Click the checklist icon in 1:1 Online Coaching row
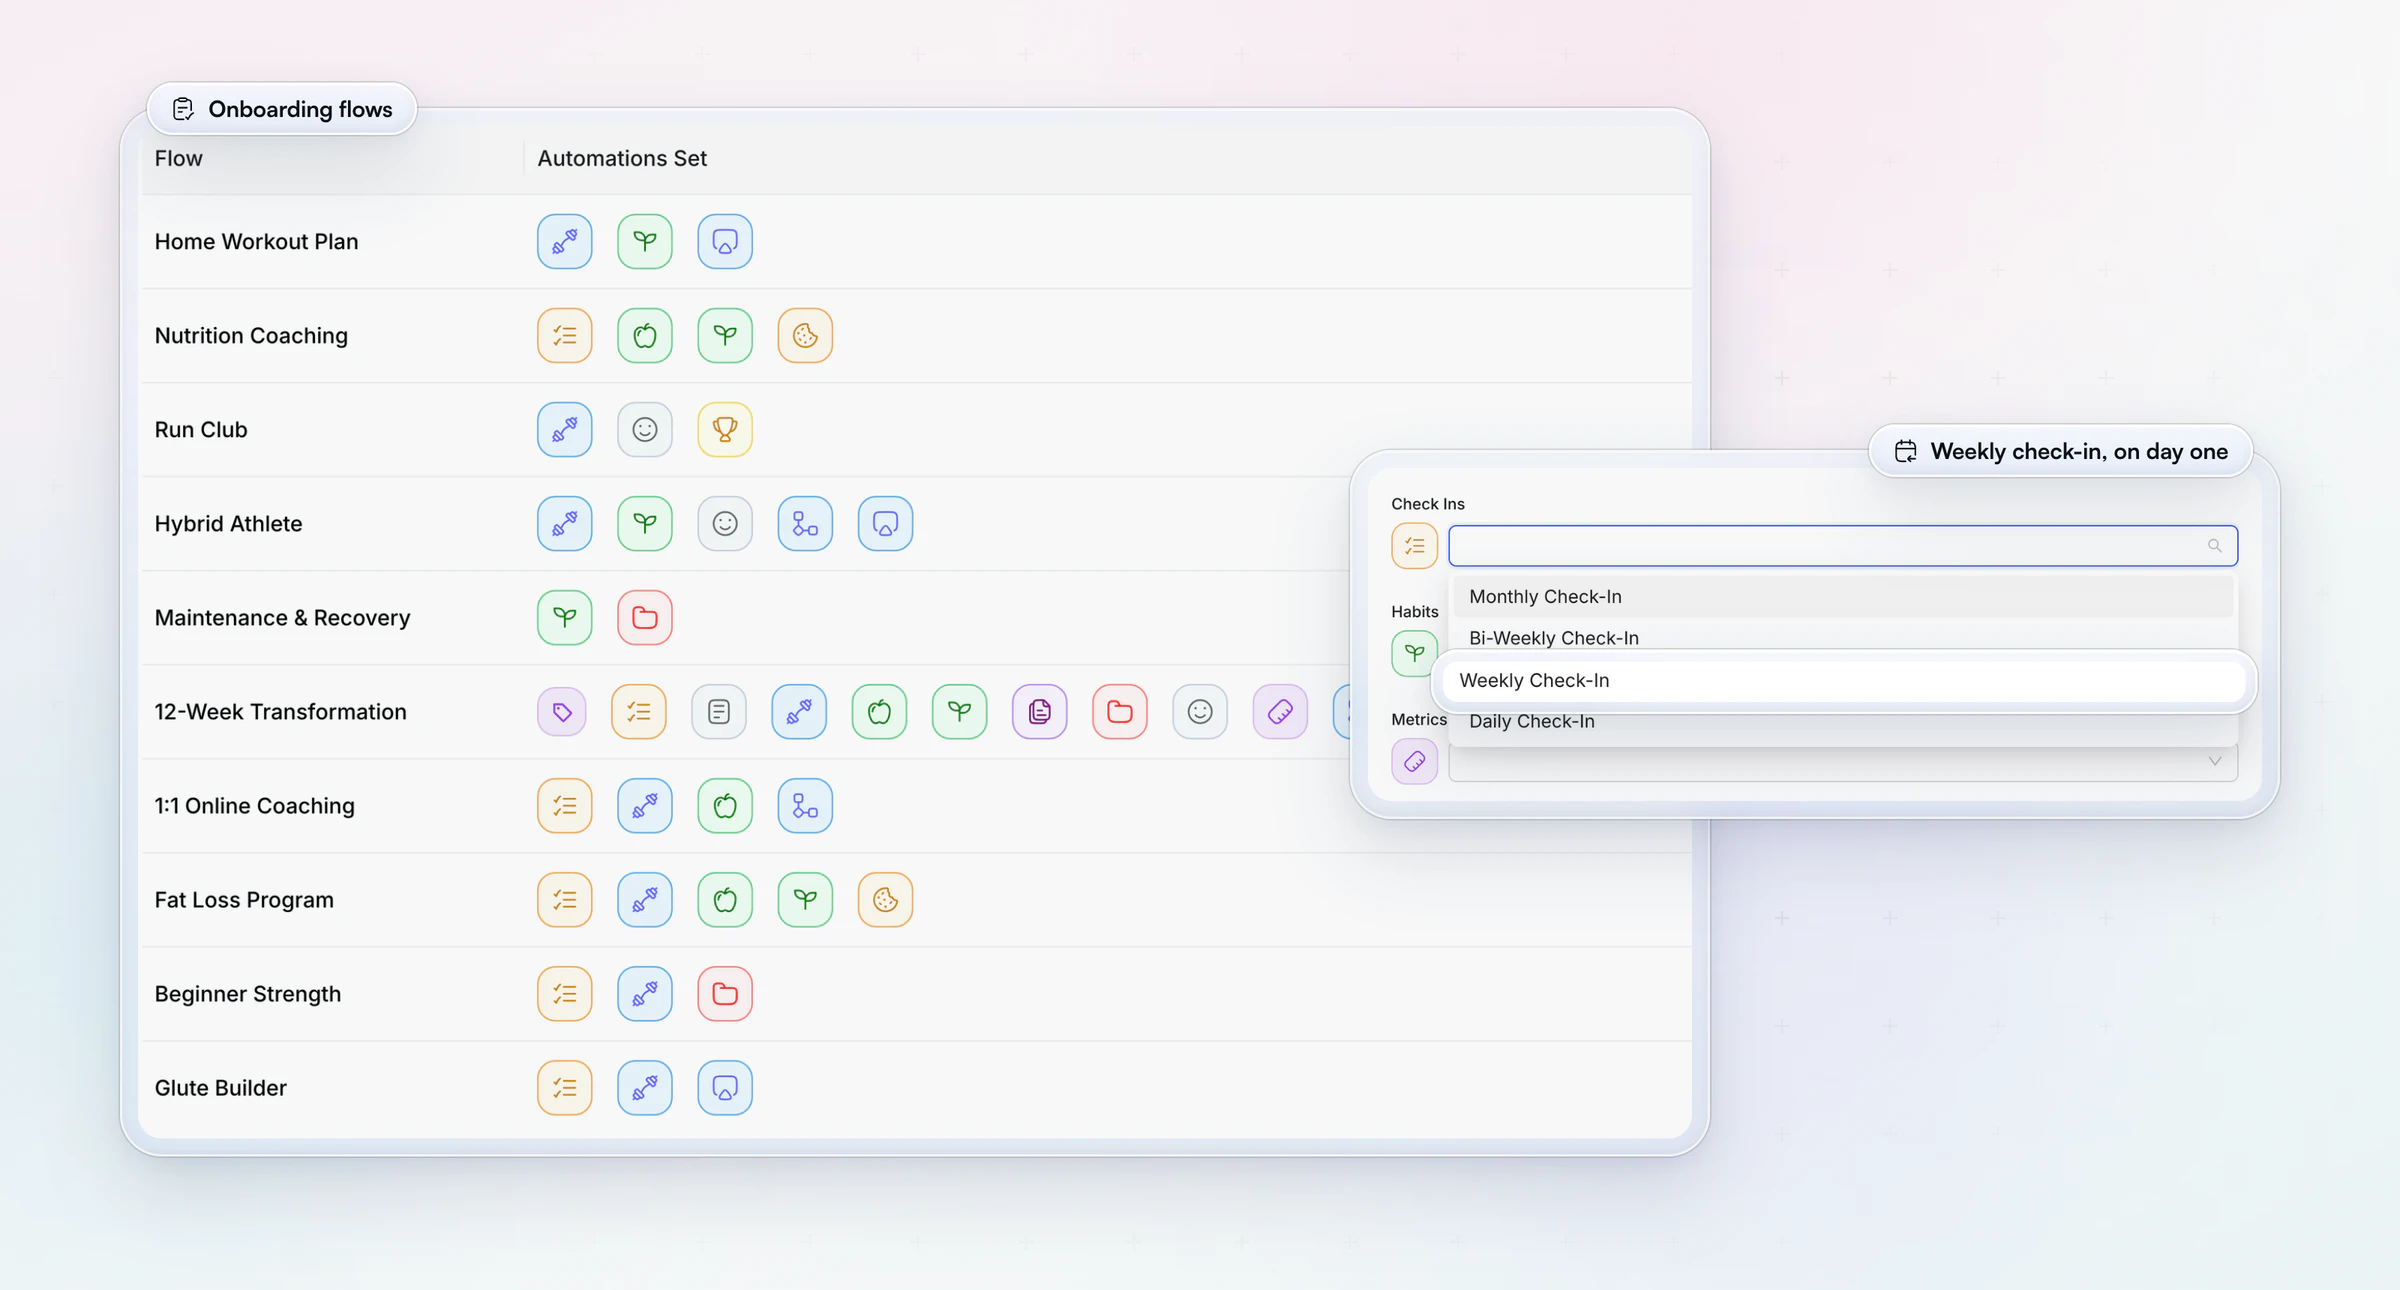This screenshot has width=2400, height=1290. [564, 805]
